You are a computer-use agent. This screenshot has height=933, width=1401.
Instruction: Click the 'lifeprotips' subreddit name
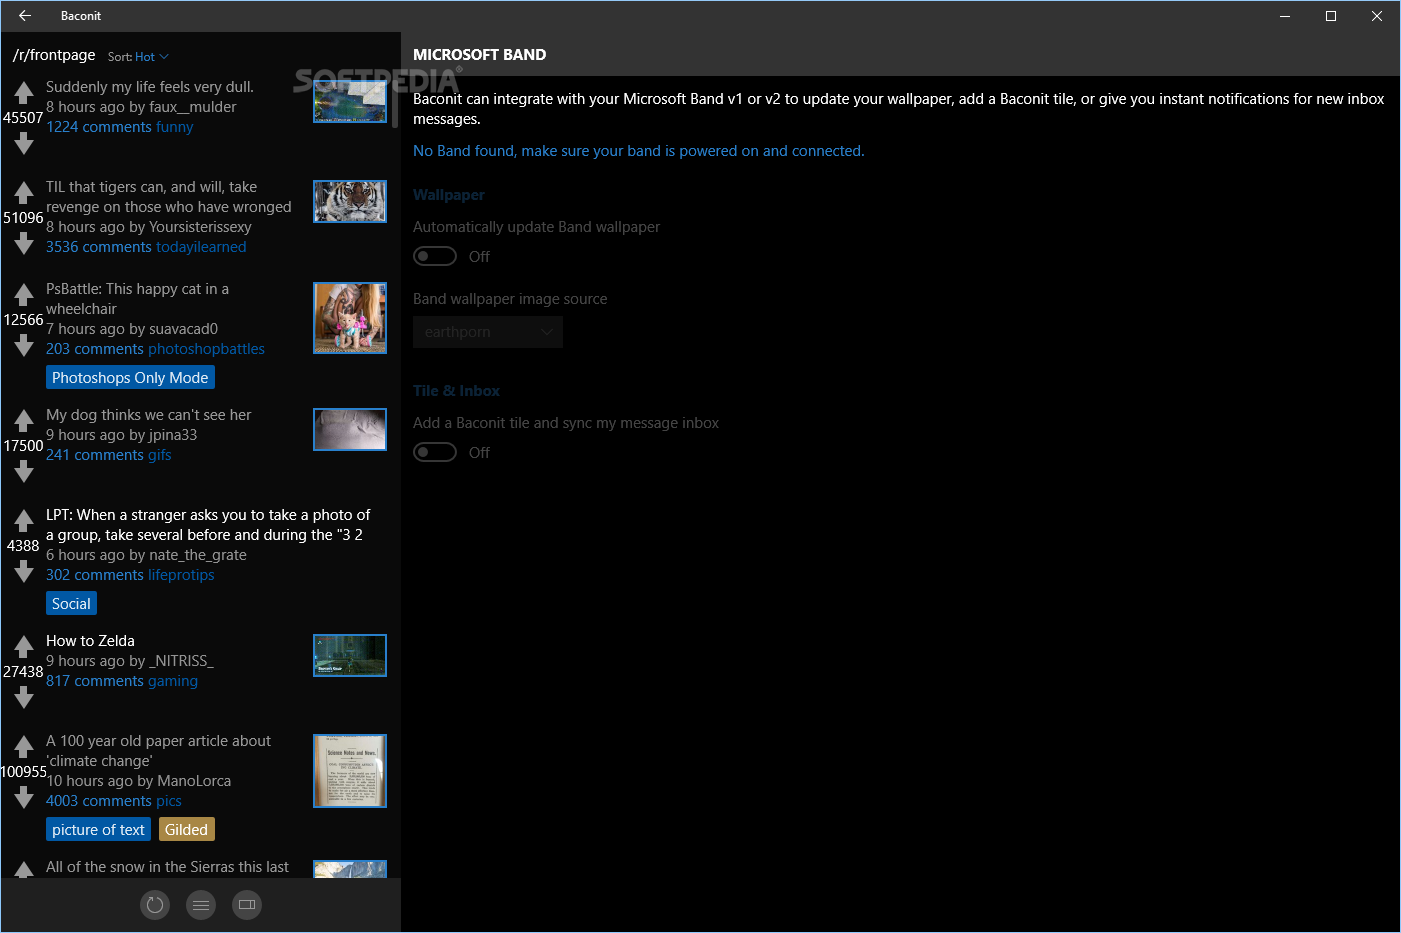181,575
